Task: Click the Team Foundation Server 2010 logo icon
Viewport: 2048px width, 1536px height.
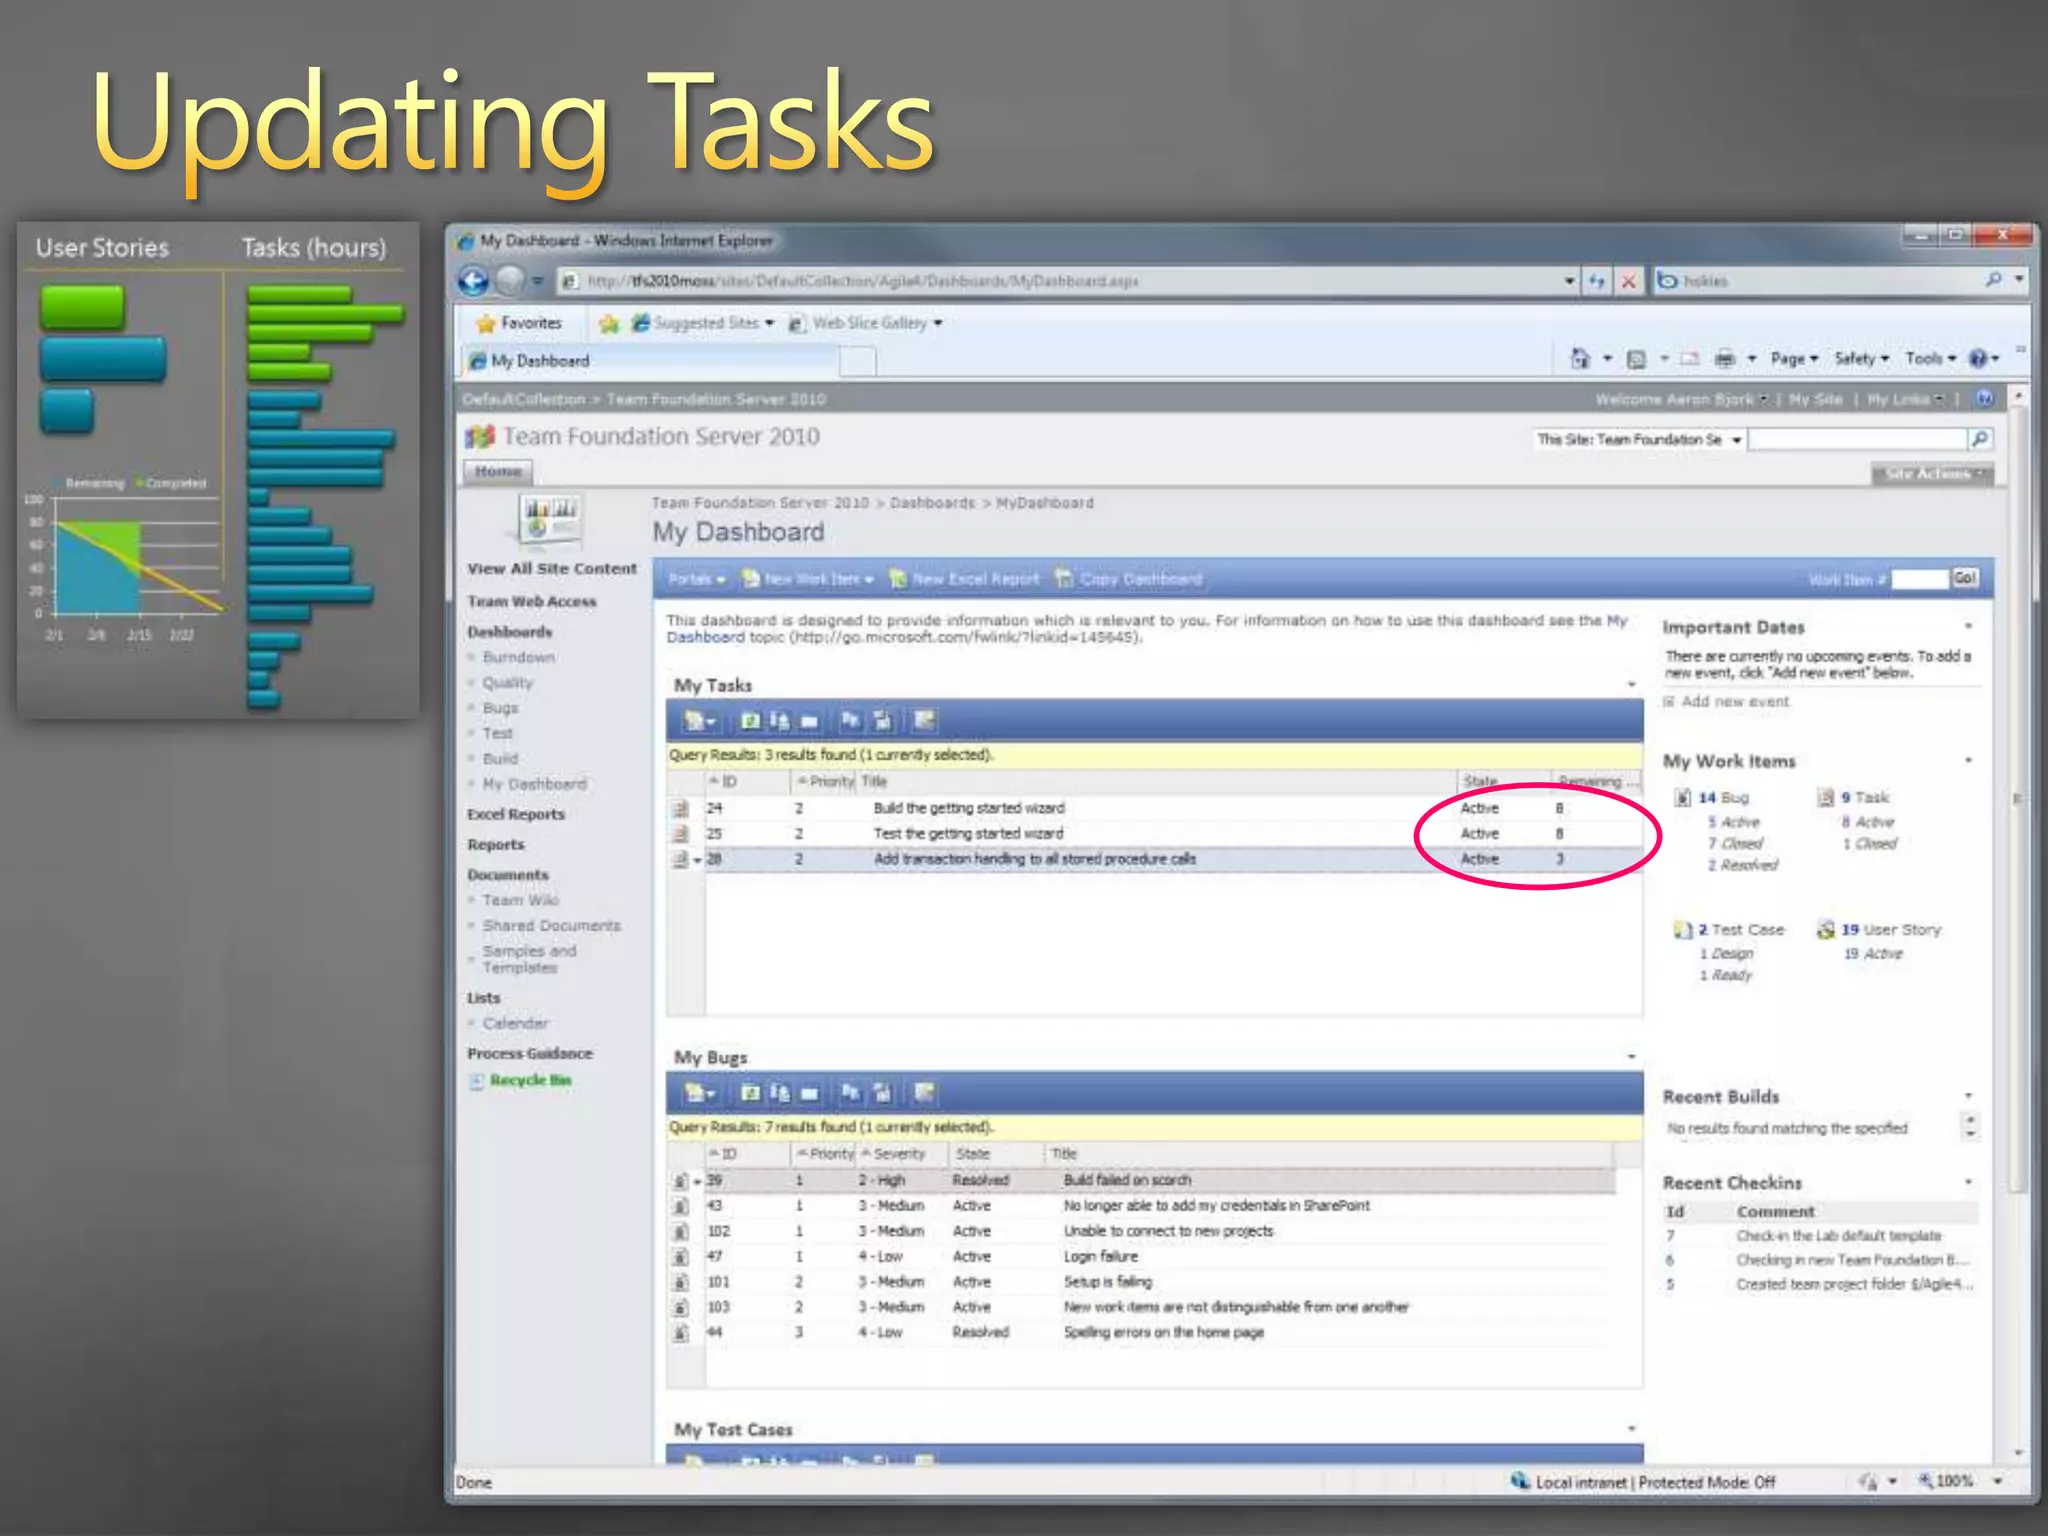Action: point(480,437)
